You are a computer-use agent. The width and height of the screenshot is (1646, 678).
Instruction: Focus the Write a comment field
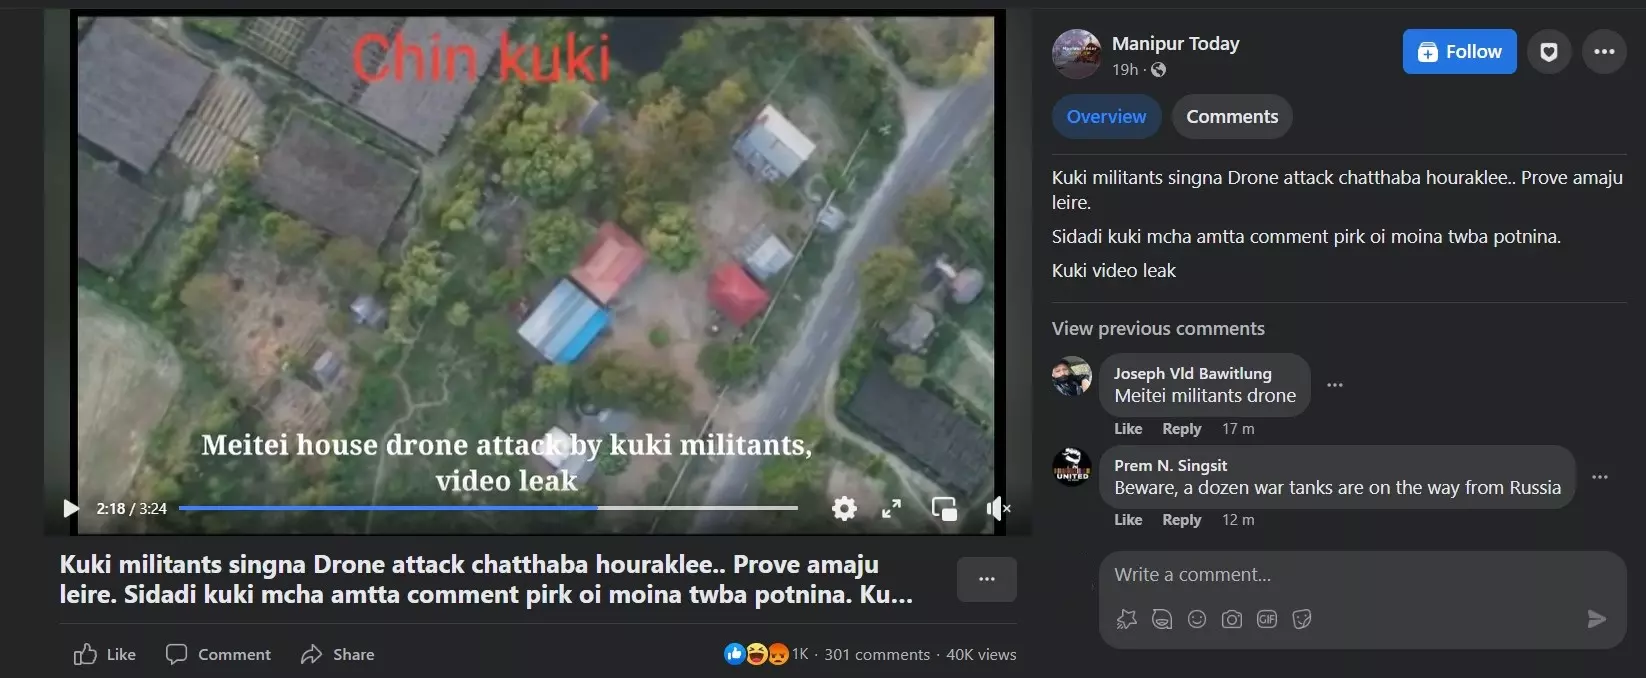pyautogui.click(x=1362, y=575)
